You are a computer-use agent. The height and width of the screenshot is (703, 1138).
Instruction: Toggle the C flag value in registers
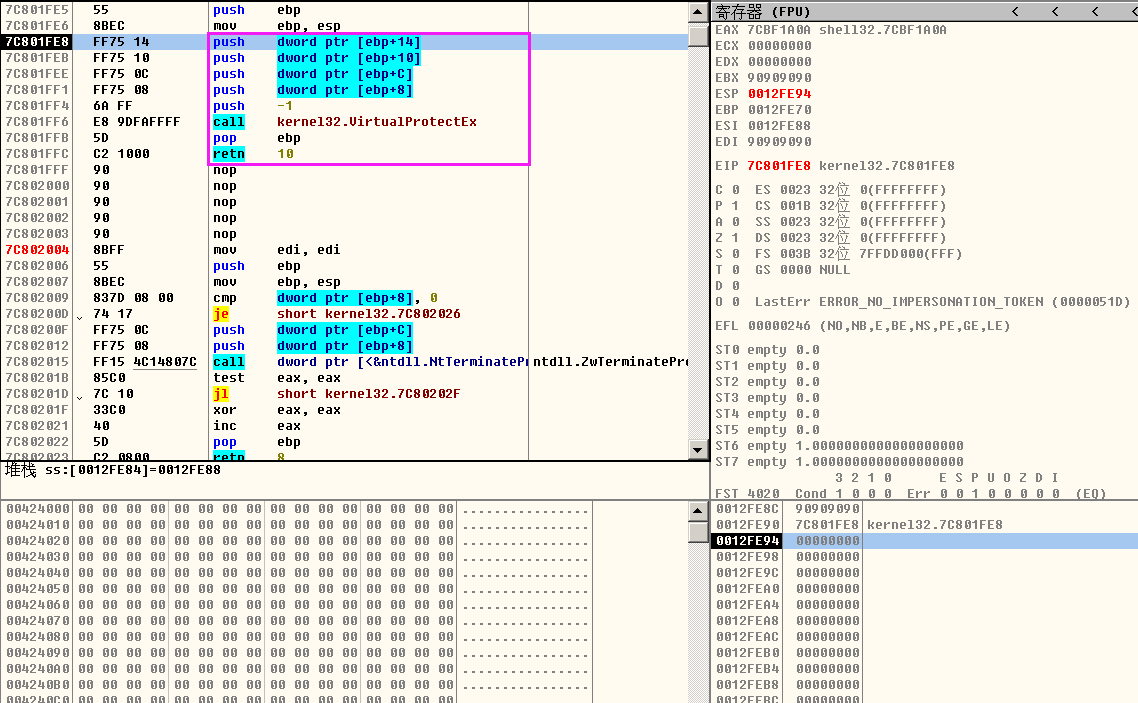point(735,190)
